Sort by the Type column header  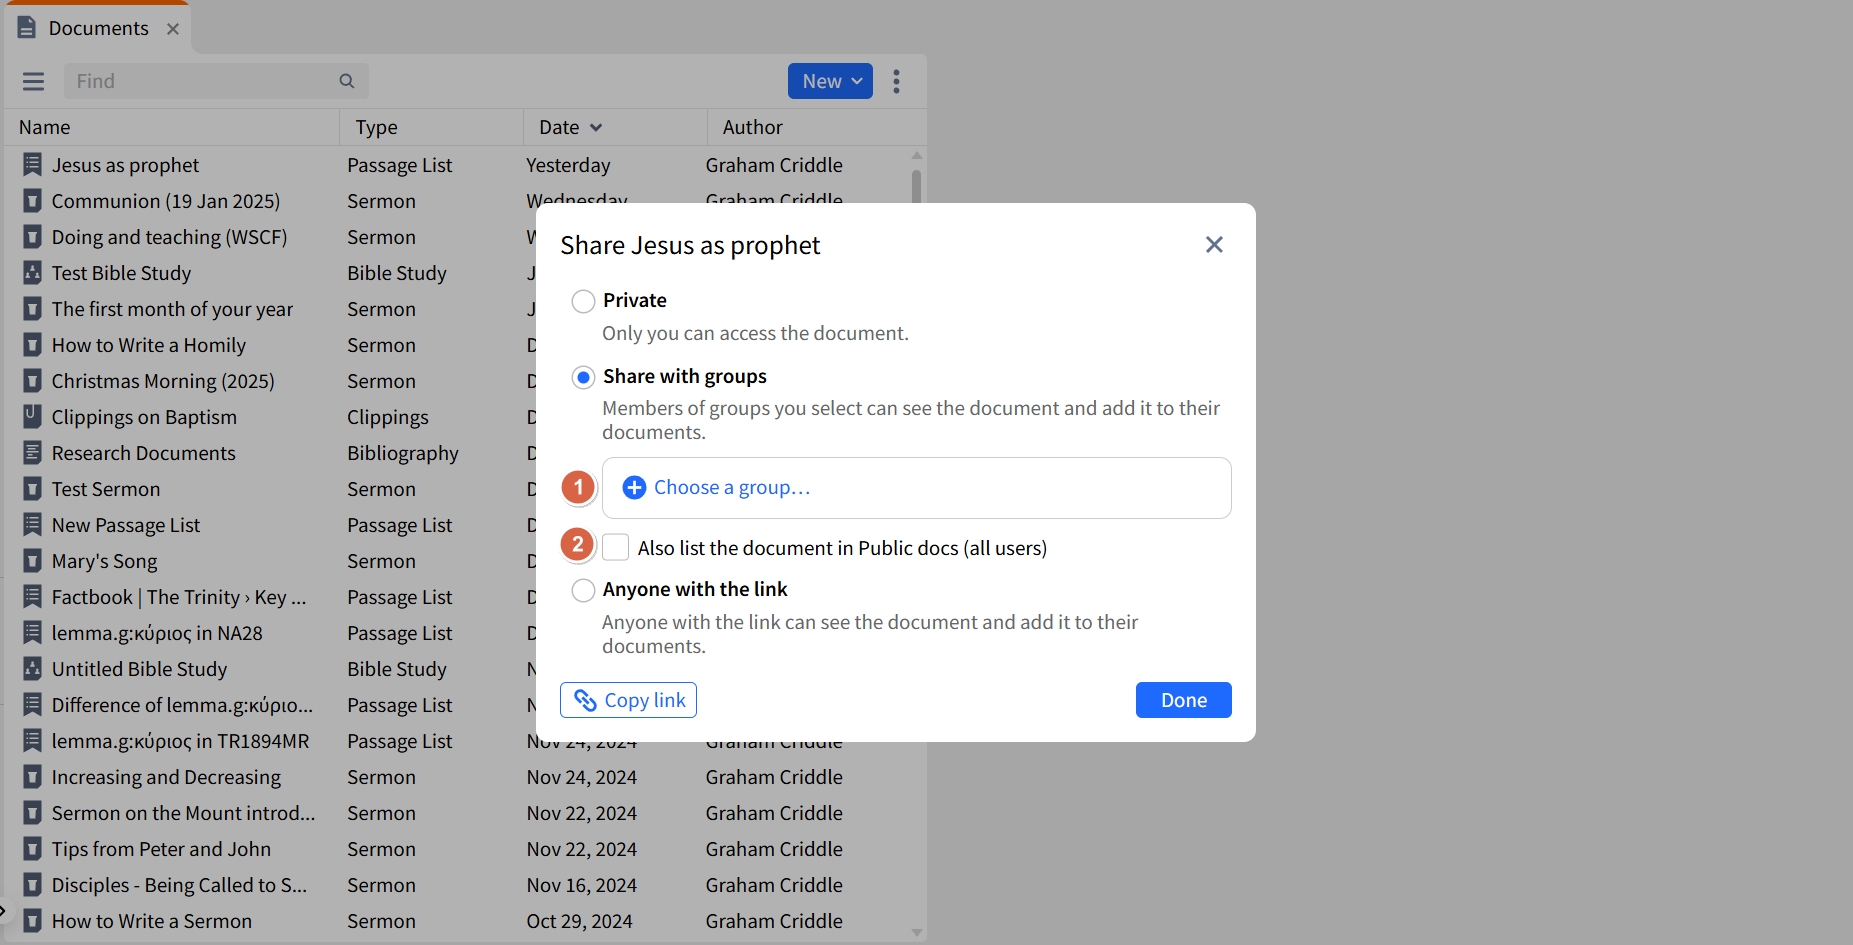pyautogui.click(x=376, y=127)
